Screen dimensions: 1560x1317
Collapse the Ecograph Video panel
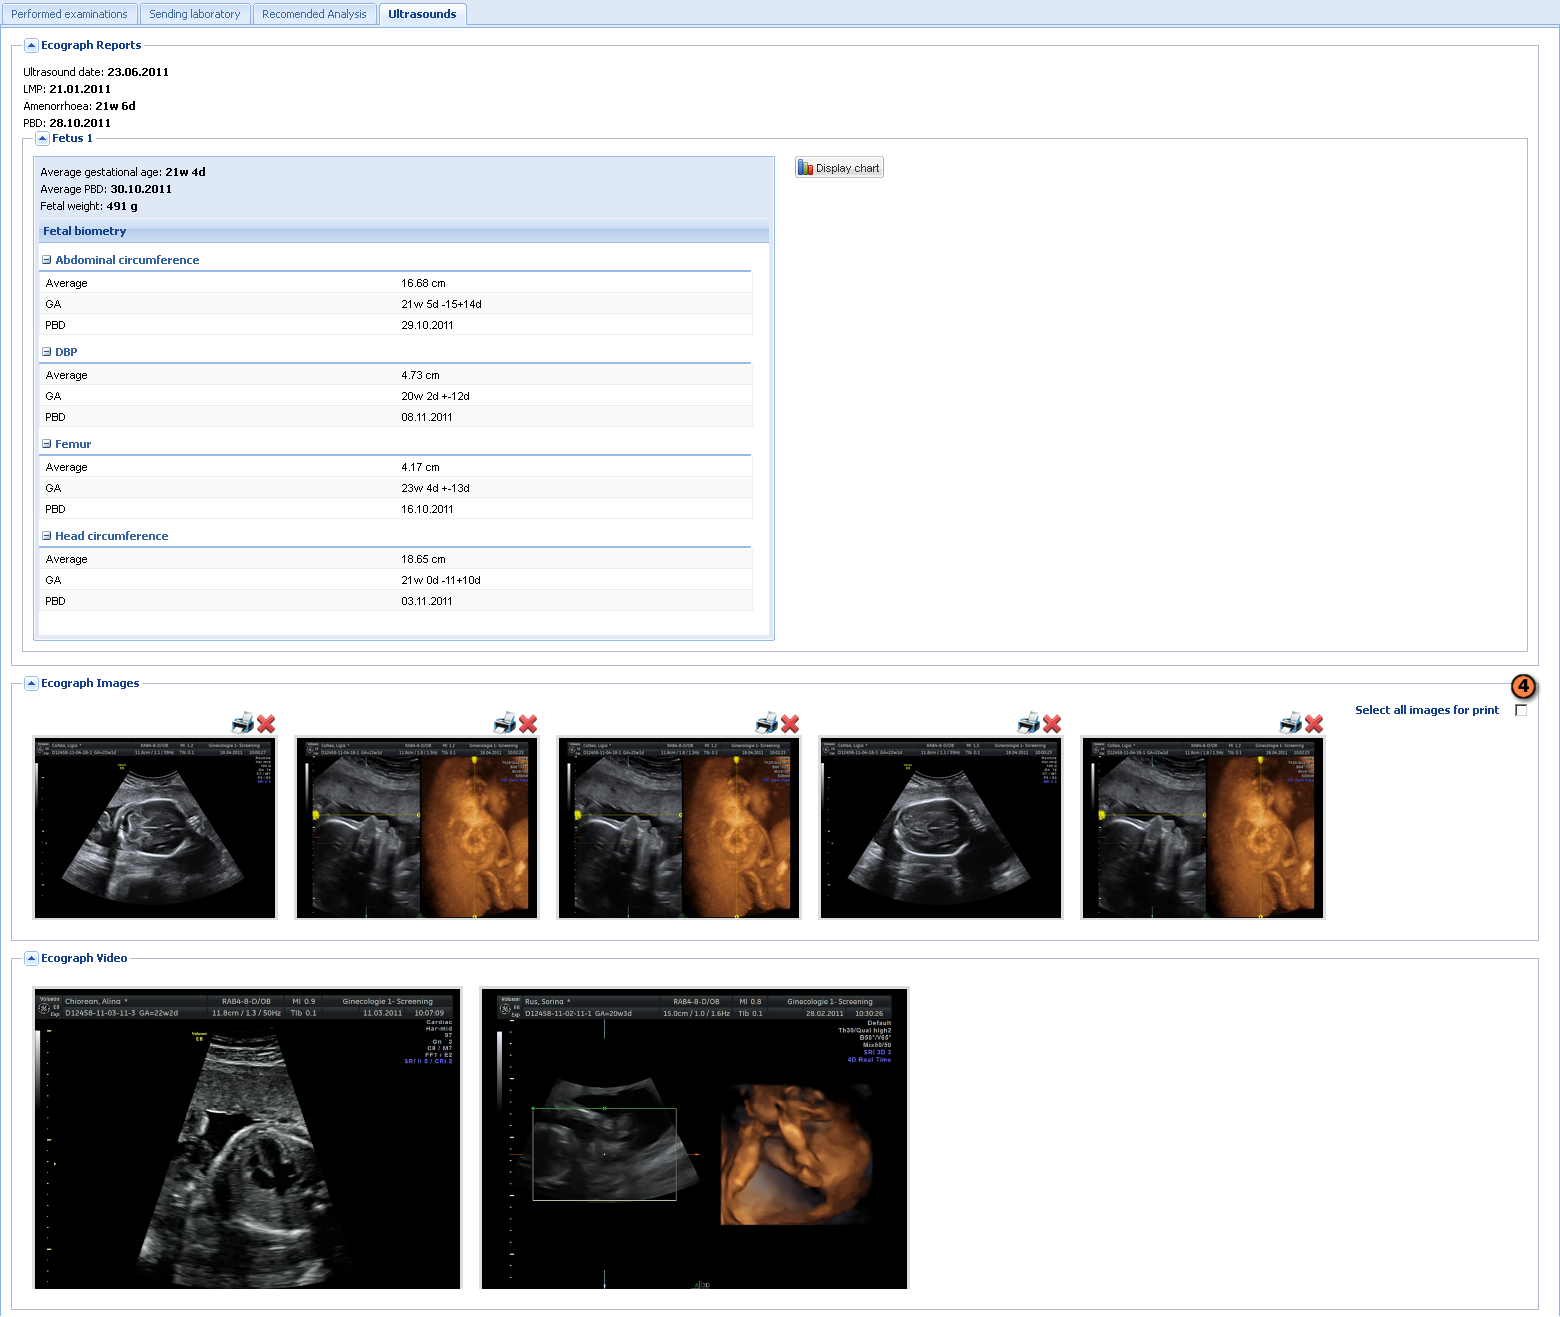pyautogui.click(x=31, y=958)
